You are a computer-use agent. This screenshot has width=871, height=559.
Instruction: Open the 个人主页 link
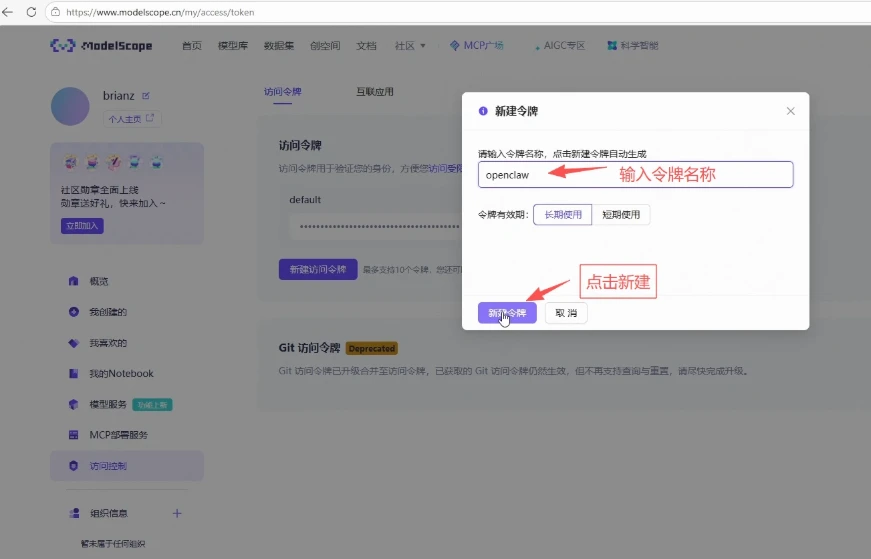pyautogui.click(x=132, y=119)
